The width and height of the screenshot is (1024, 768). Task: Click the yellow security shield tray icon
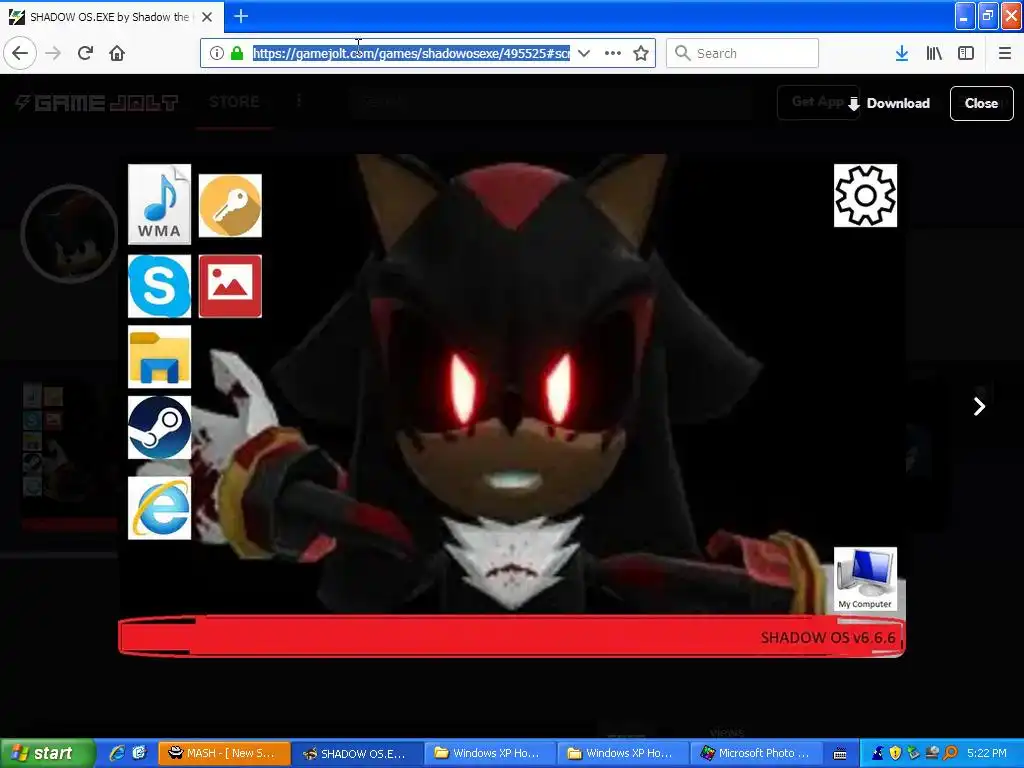click(x=895, y=753)
